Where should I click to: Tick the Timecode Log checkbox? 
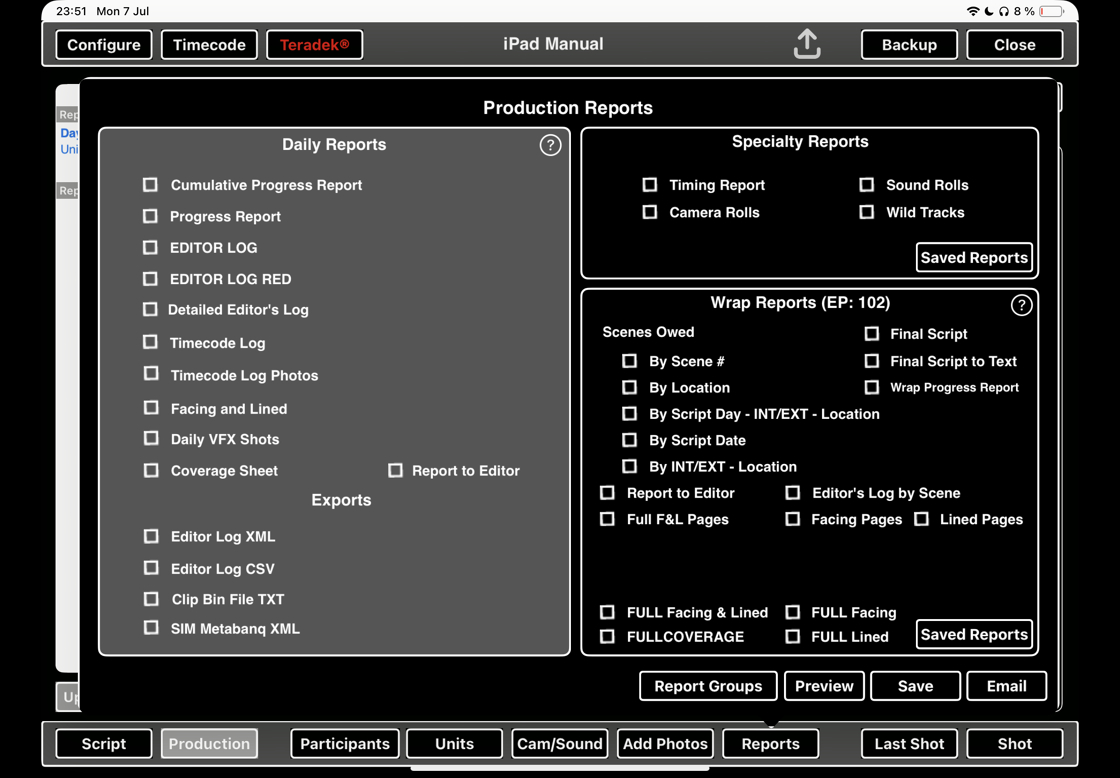(x=150, y=342)
